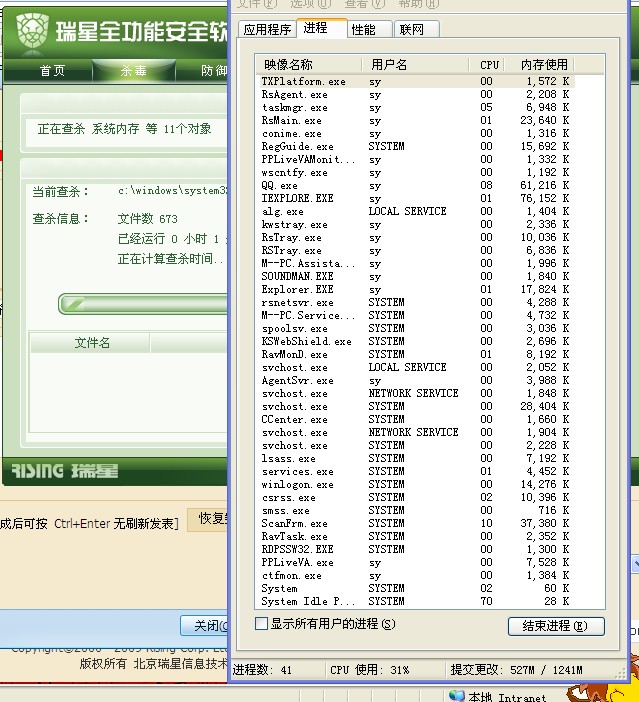639x702 pixels.
Task: Select the kwstray.exe process
Action: coord(415,224)
